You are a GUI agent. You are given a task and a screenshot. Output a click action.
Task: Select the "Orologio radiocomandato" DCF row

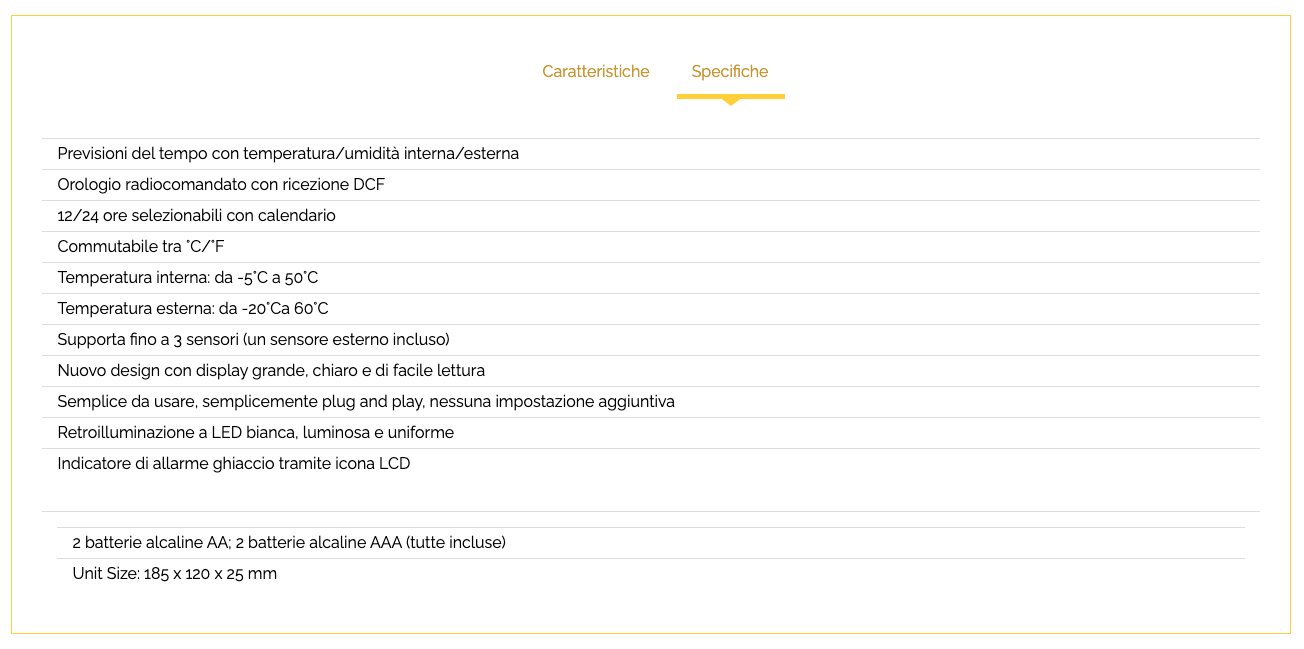pos(221,185)
